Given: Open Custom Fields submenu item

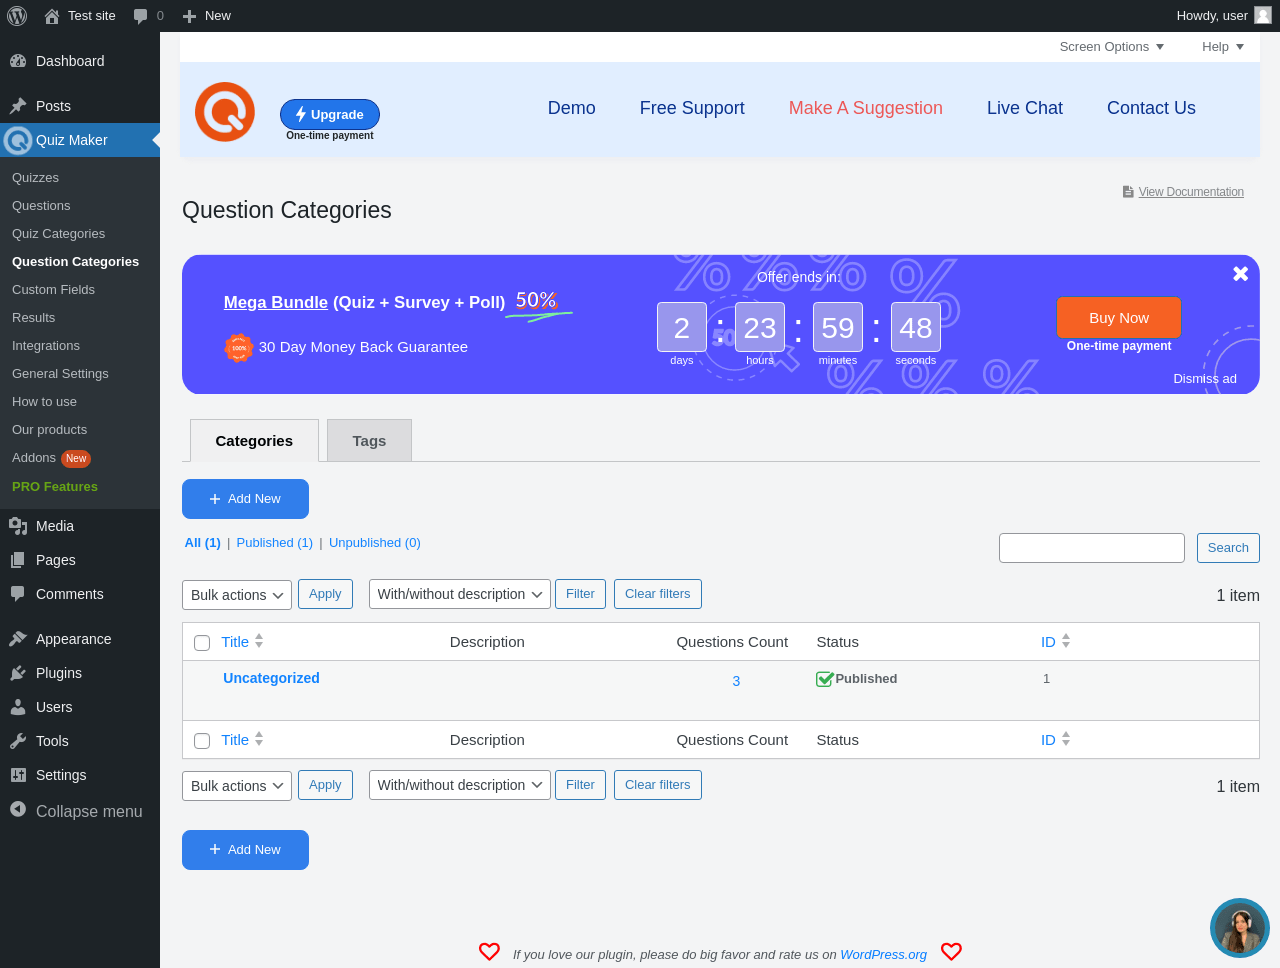Looking at the screenshot, I should pyautogui.click(x=54, y=290).
